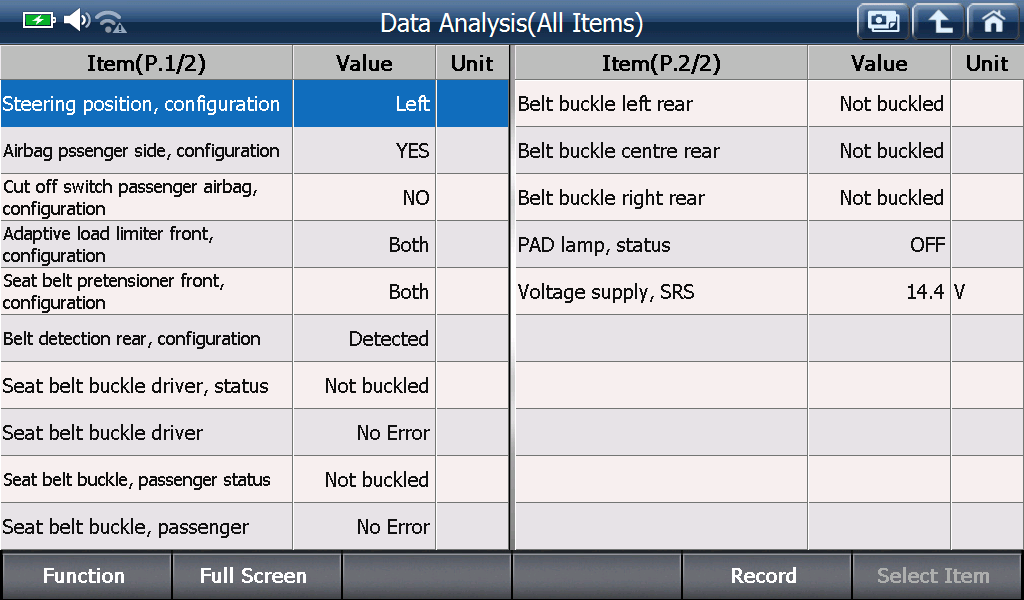
Task: Go back using the up arrow icon
Action: click(x=938, y=22)
